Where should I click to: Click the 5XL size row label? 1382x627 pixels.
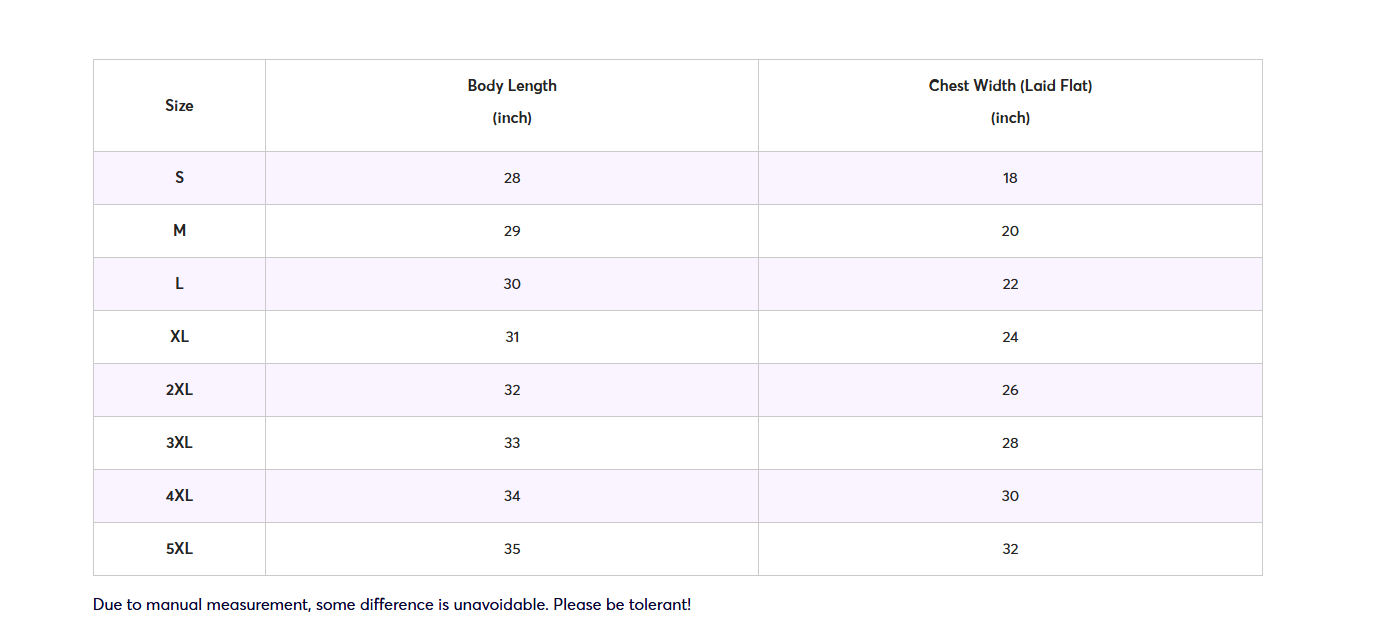tap(179, 549)
